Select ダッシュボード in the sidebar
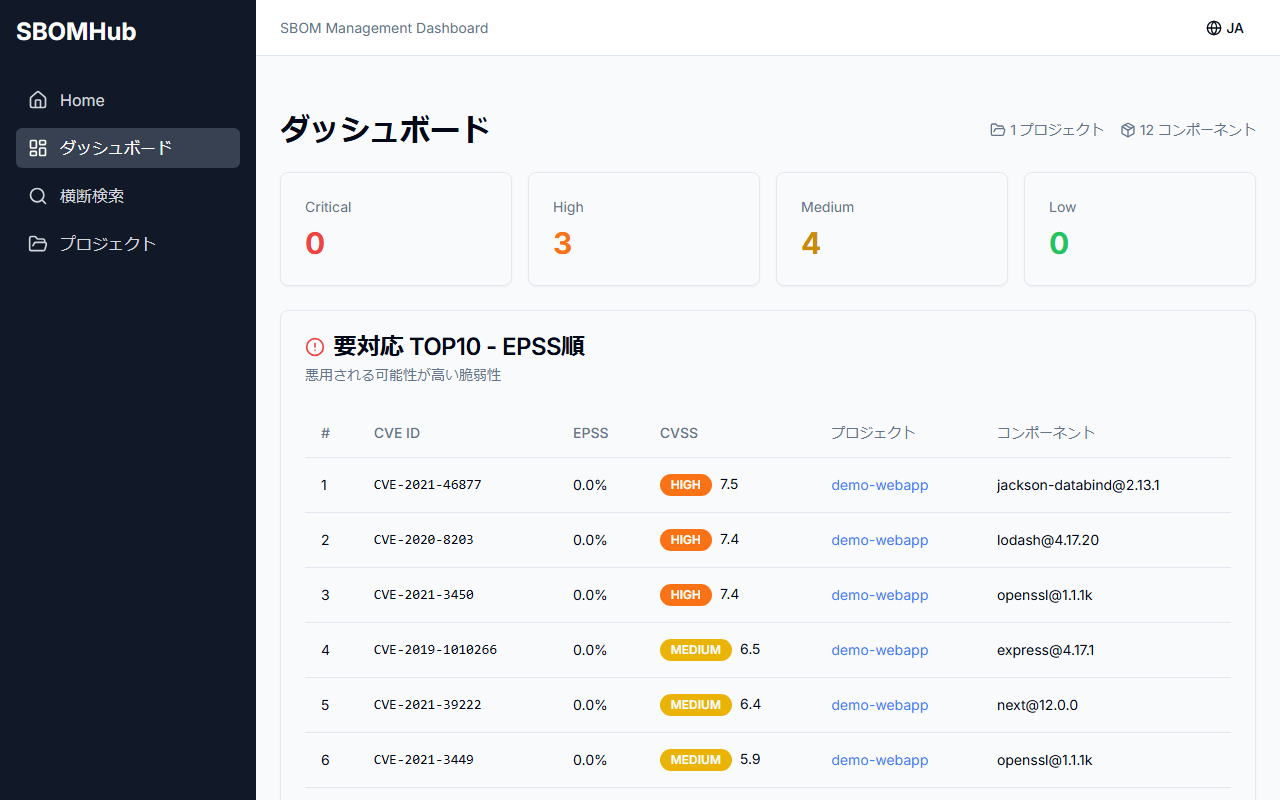This screenshot has width=1280, height=800. pos(128,148)
